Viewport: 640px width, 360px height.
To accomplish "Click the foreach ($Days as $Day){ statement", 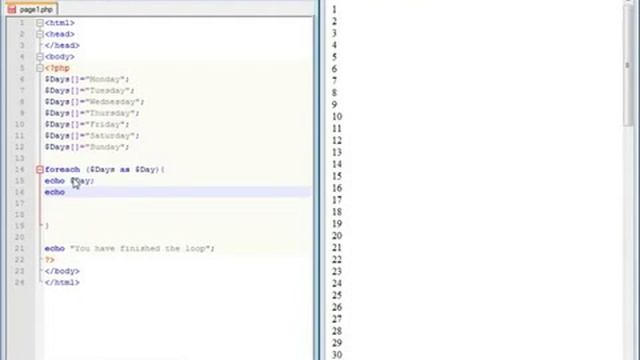I will pos(104,169).
